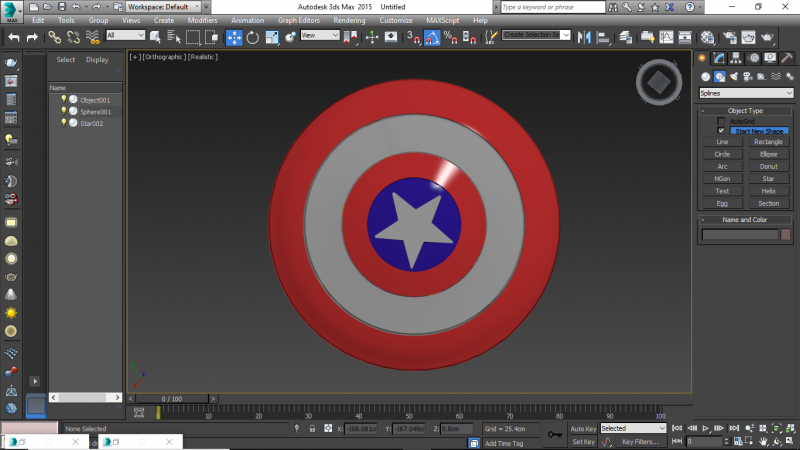Toggle visibility bulb of Sphere001
Image resolution: width=800 pixels, height=450 pixels.
[64, 111]
